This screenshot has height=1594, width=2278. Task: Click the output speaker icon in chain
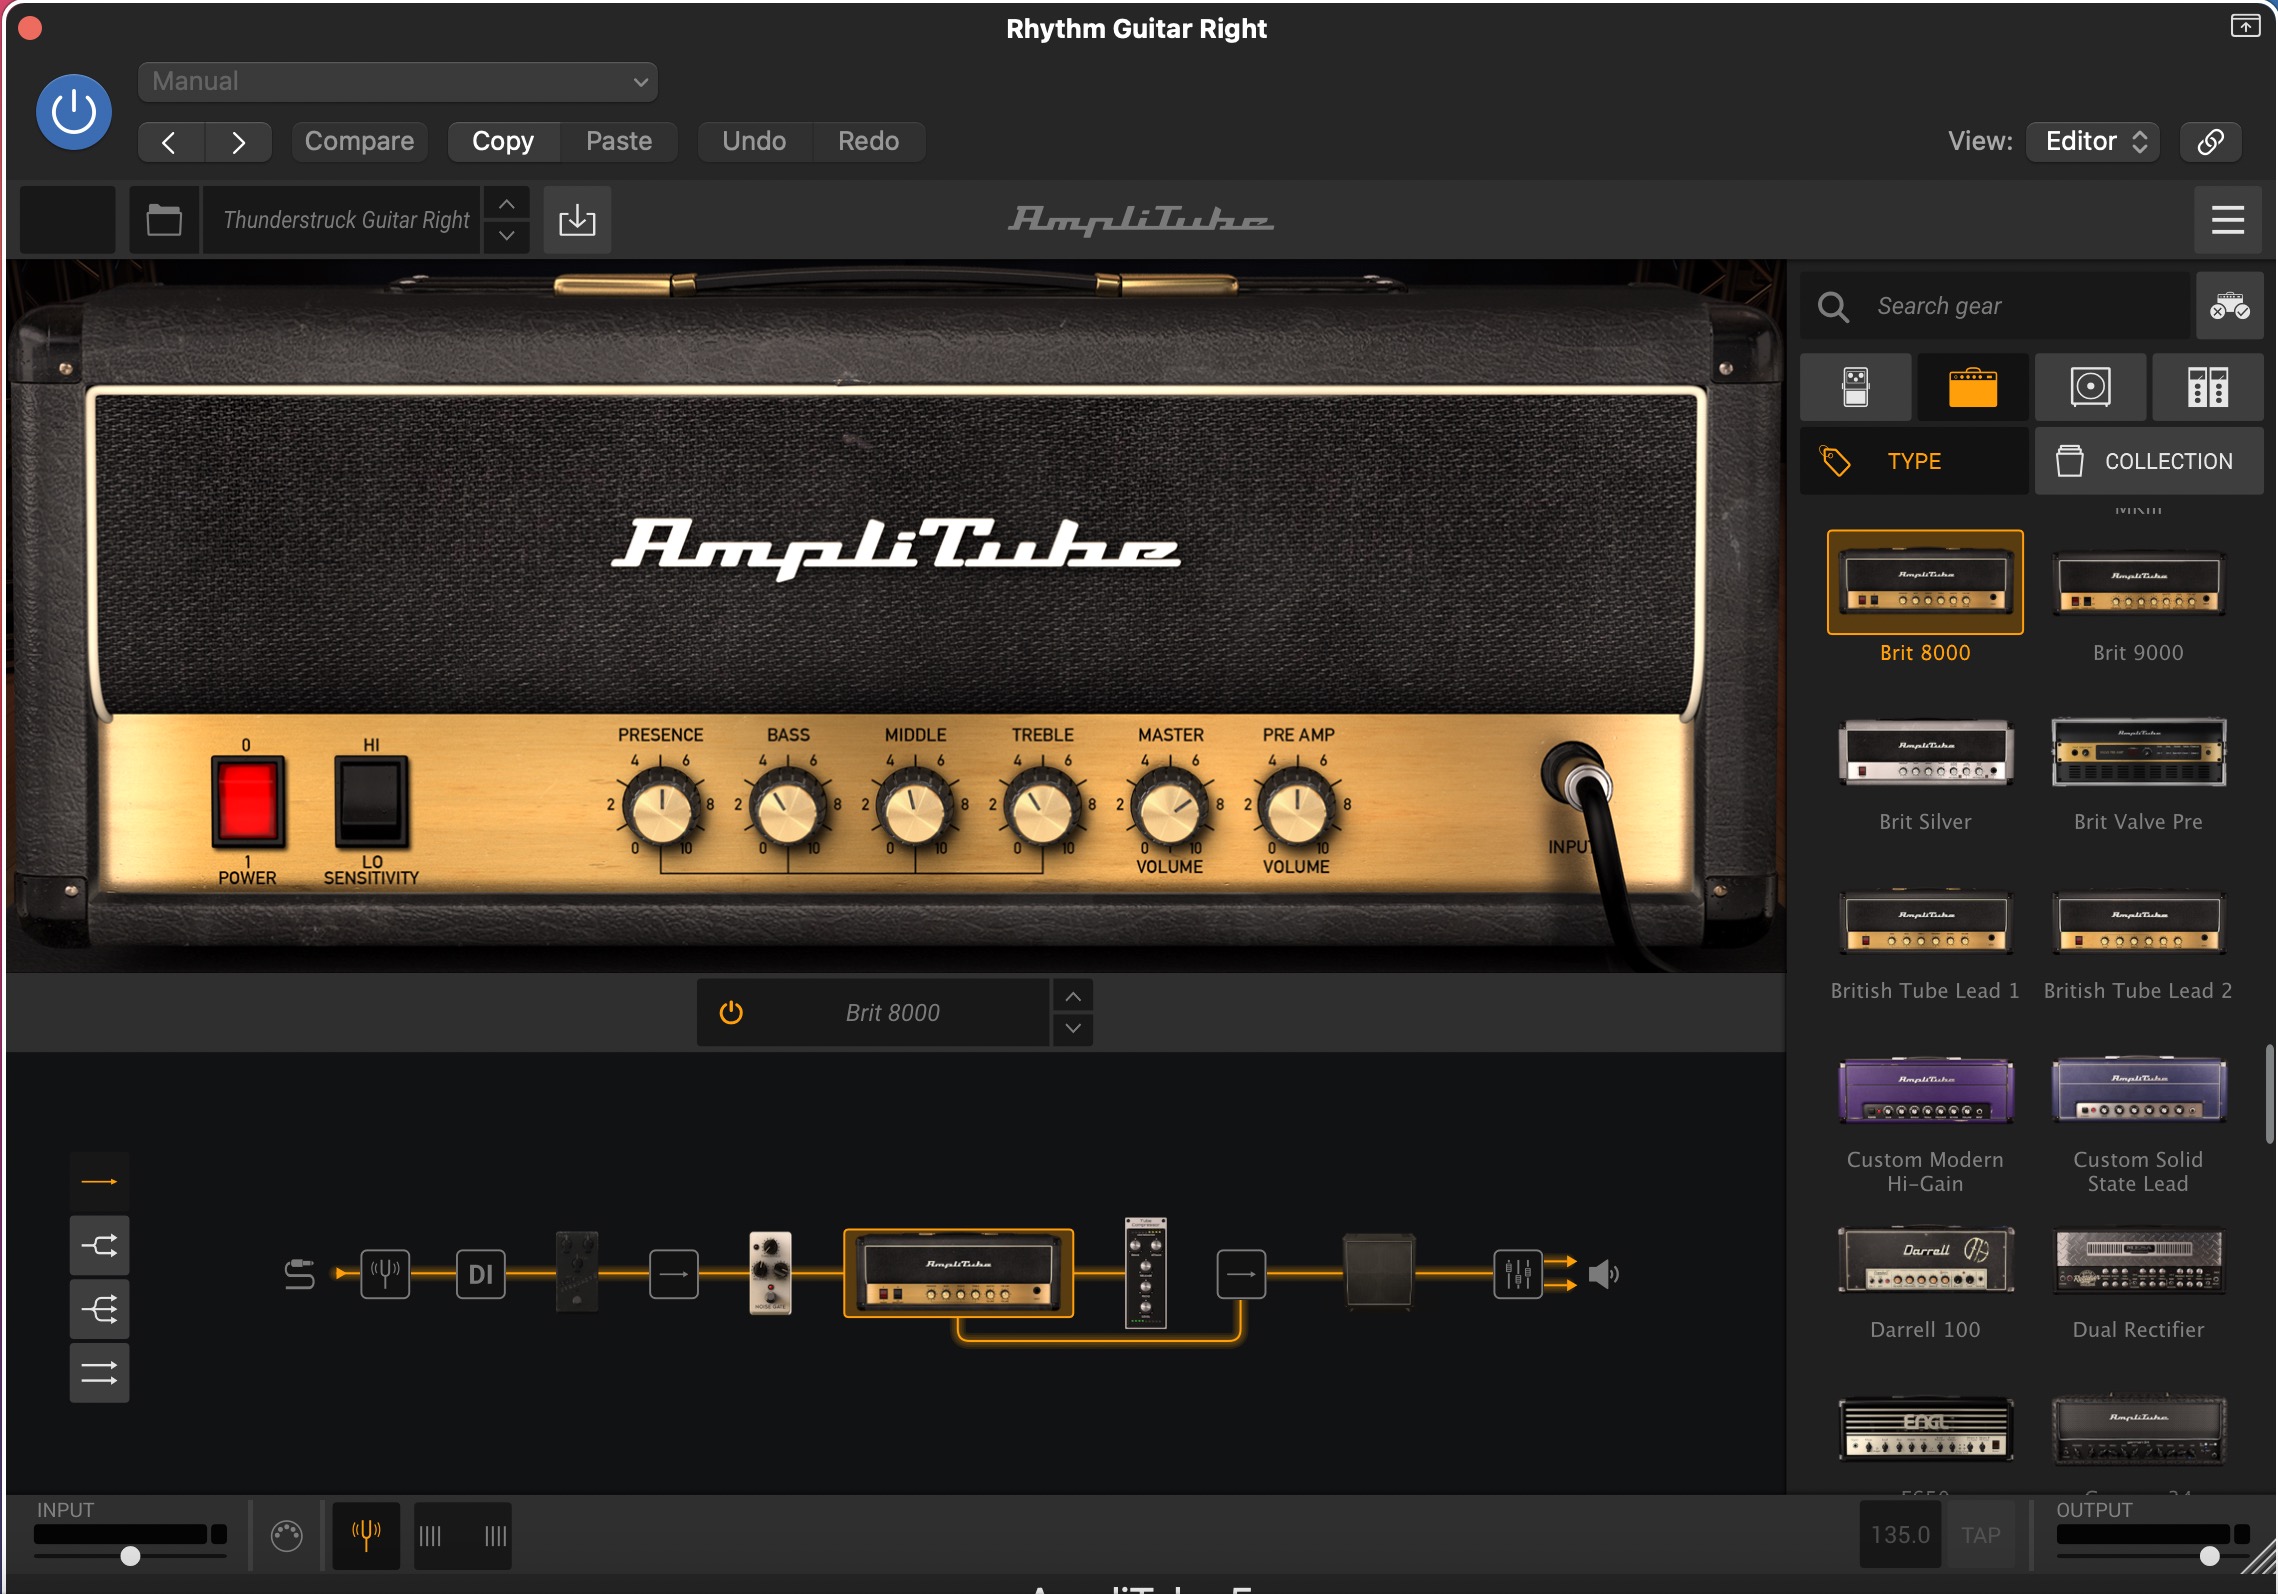[1603, 1274]
